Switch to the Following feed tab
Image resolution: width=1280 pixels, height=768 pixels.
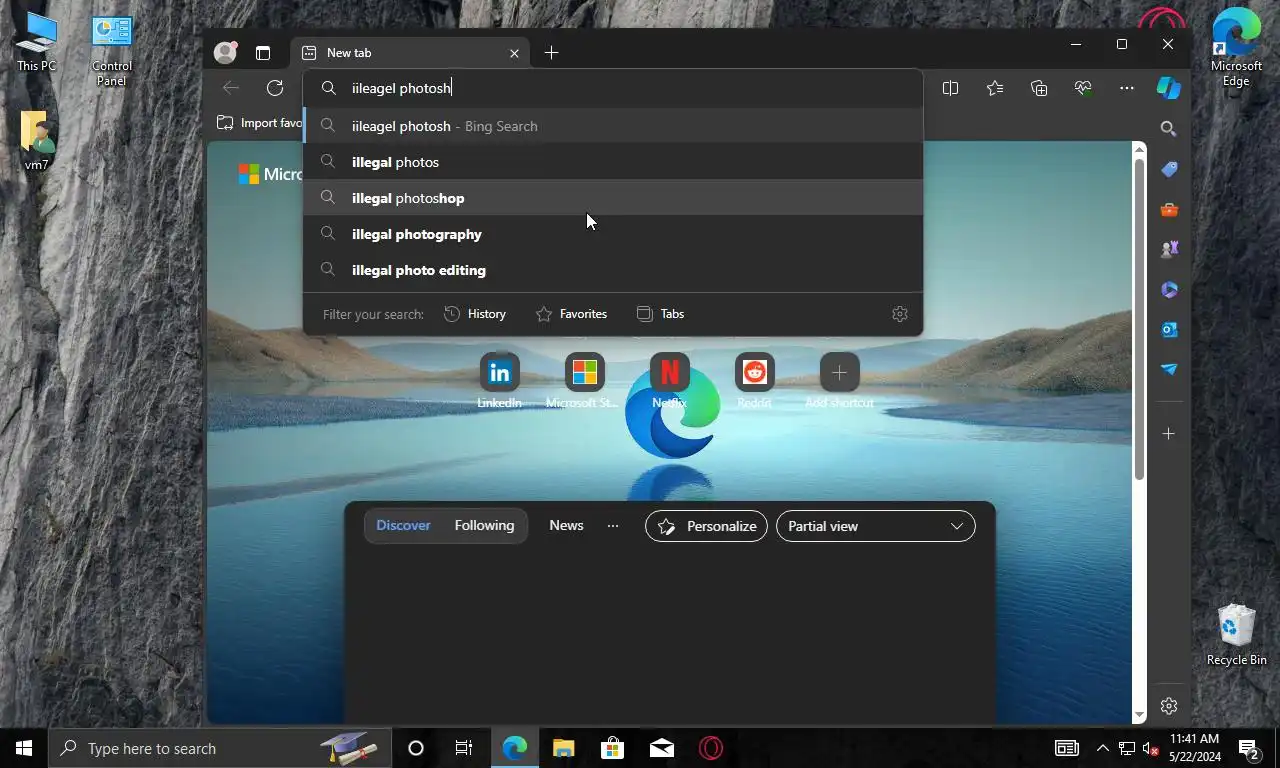click(x=484, y=526)
